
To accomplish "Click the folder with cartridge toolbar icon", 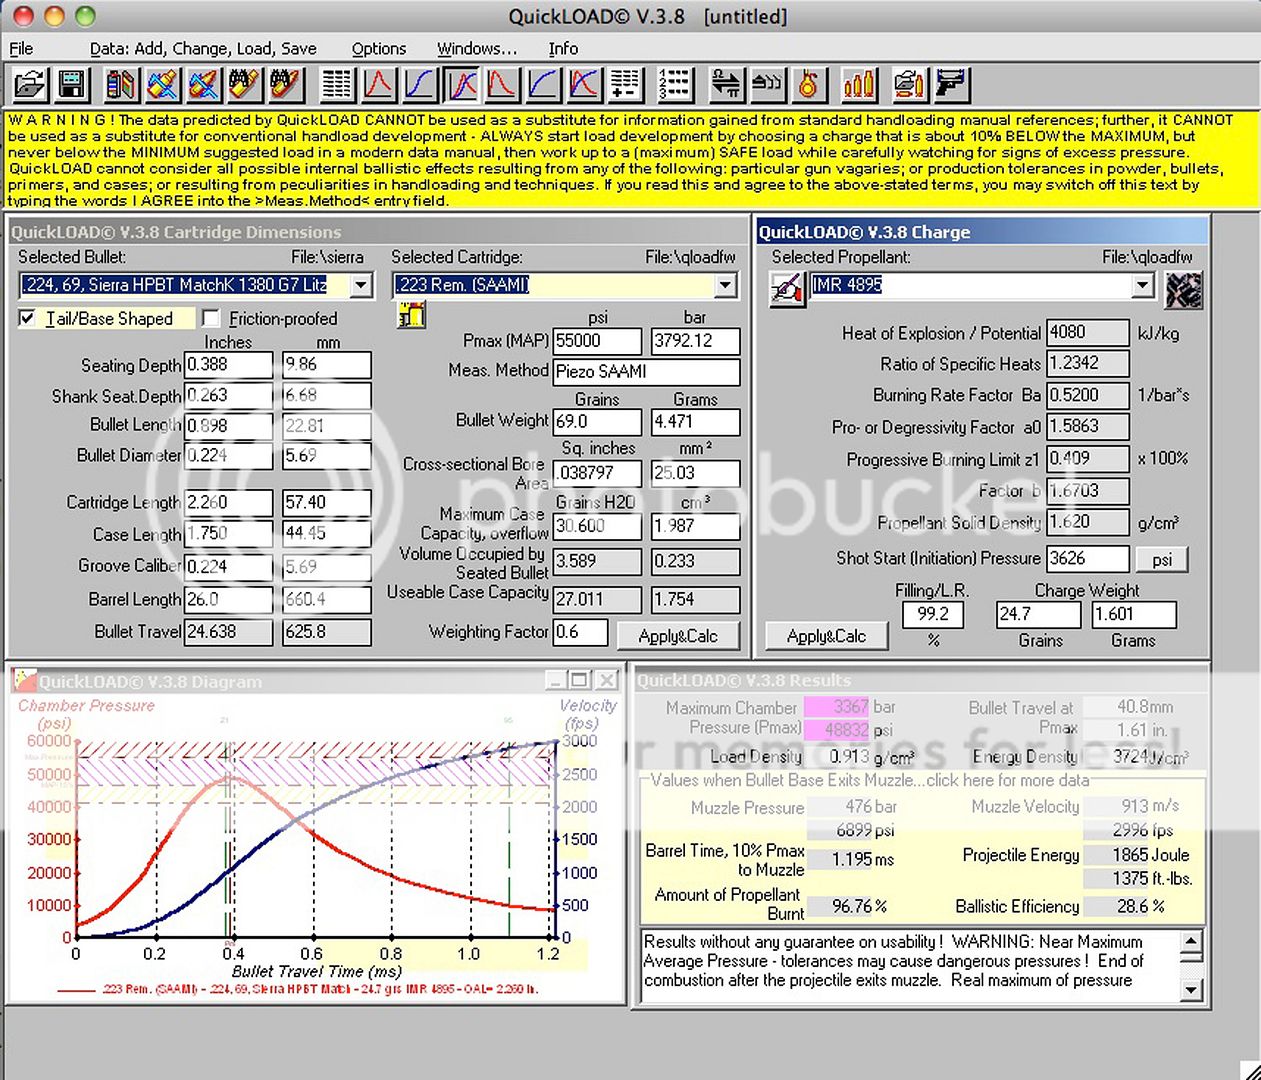I will pyautogui.click(x=909, y=84).
